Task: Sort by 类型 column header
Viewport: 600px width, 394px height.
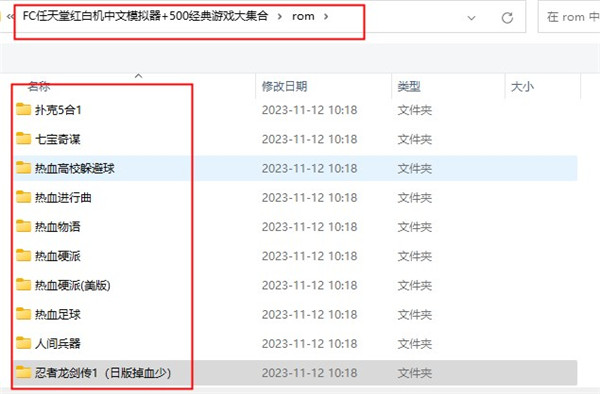Action: pos(409,86)
